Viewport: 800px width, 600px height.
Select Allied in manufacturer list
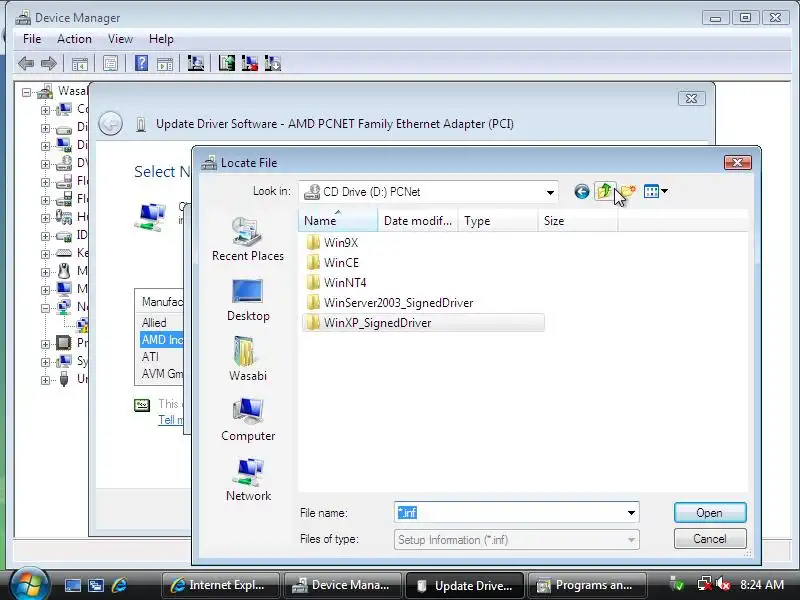coord(154,322)
